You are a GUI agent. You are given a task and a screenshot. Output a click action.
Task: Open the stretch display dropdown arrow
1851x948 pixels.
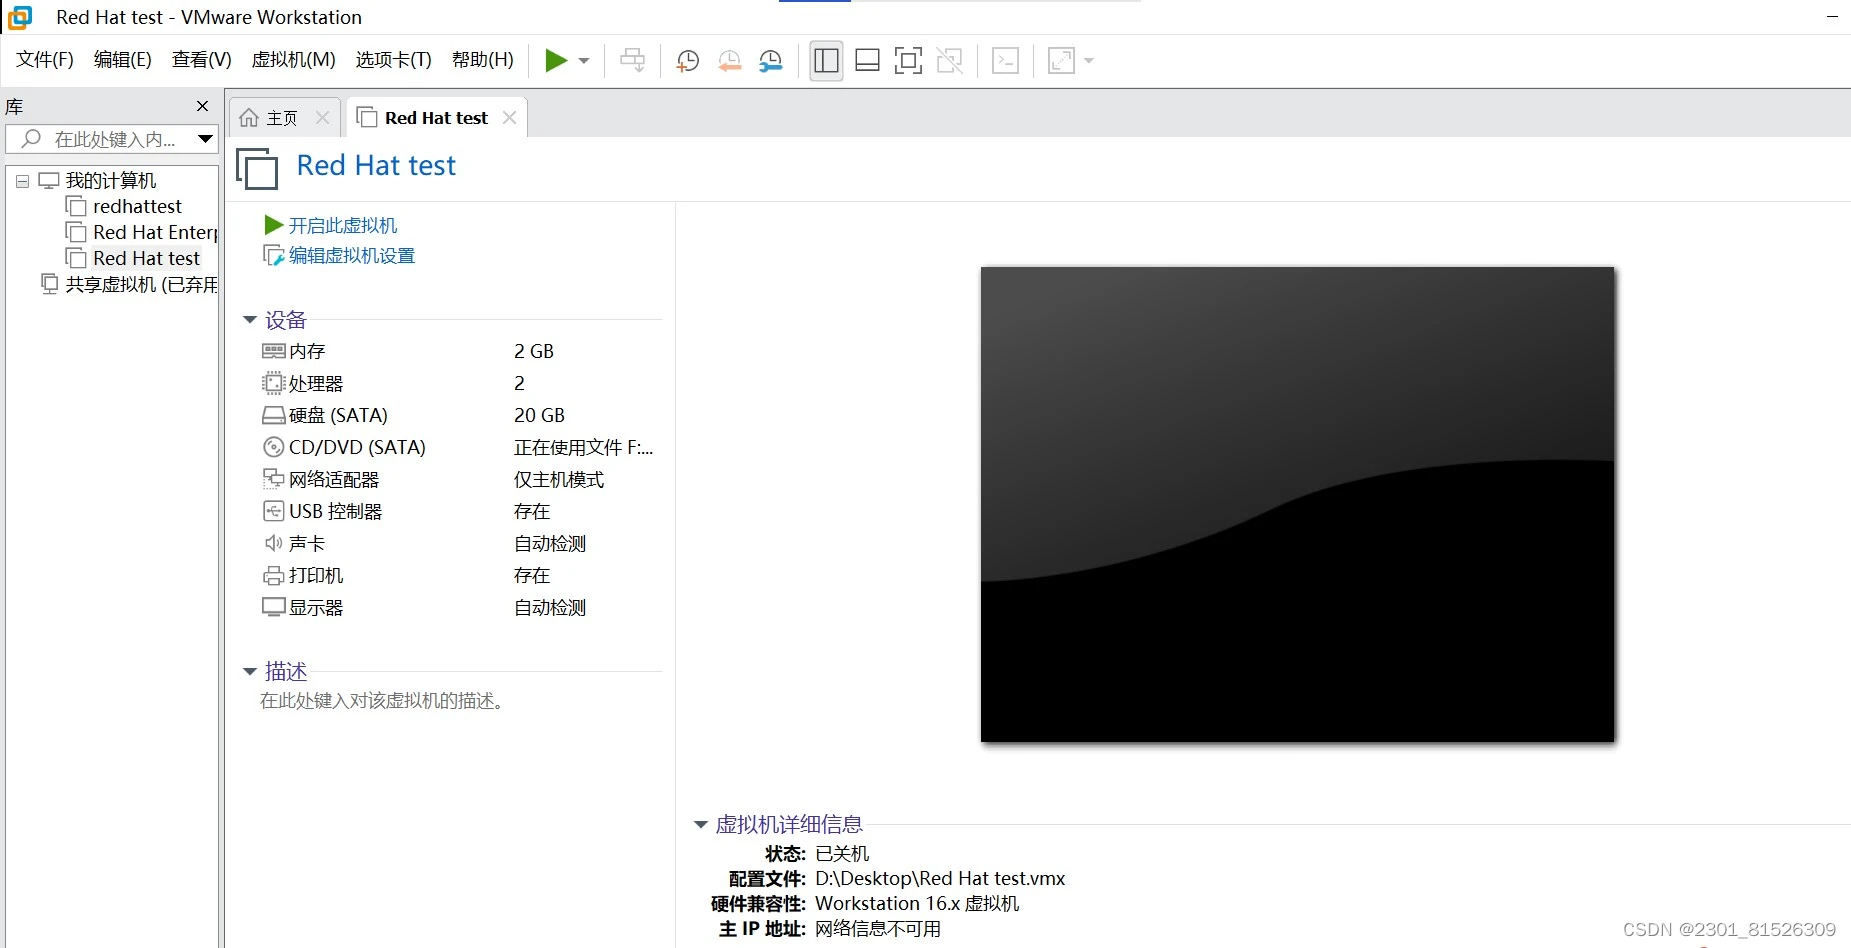pos(1089,61)
